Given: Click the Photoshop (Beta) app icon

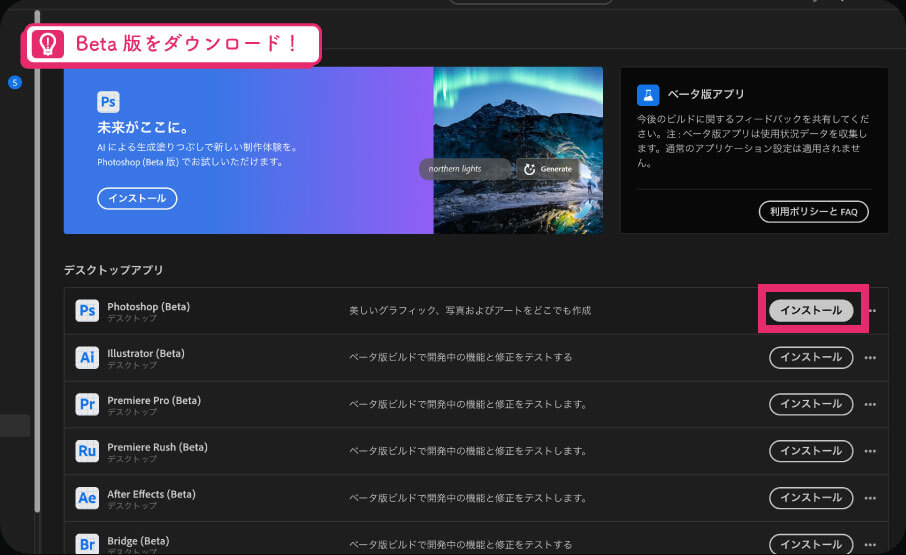Looking at the screenshot, I should [87, 311].
